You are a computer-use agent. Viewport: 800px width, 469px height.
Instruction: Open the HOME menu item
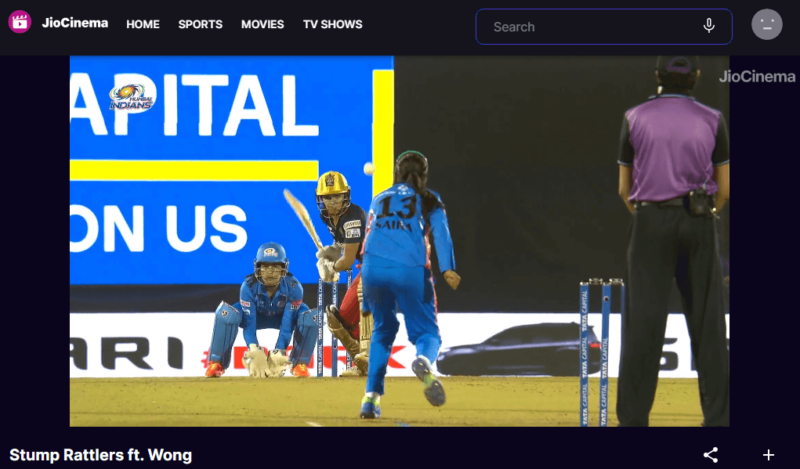point(143,24)
